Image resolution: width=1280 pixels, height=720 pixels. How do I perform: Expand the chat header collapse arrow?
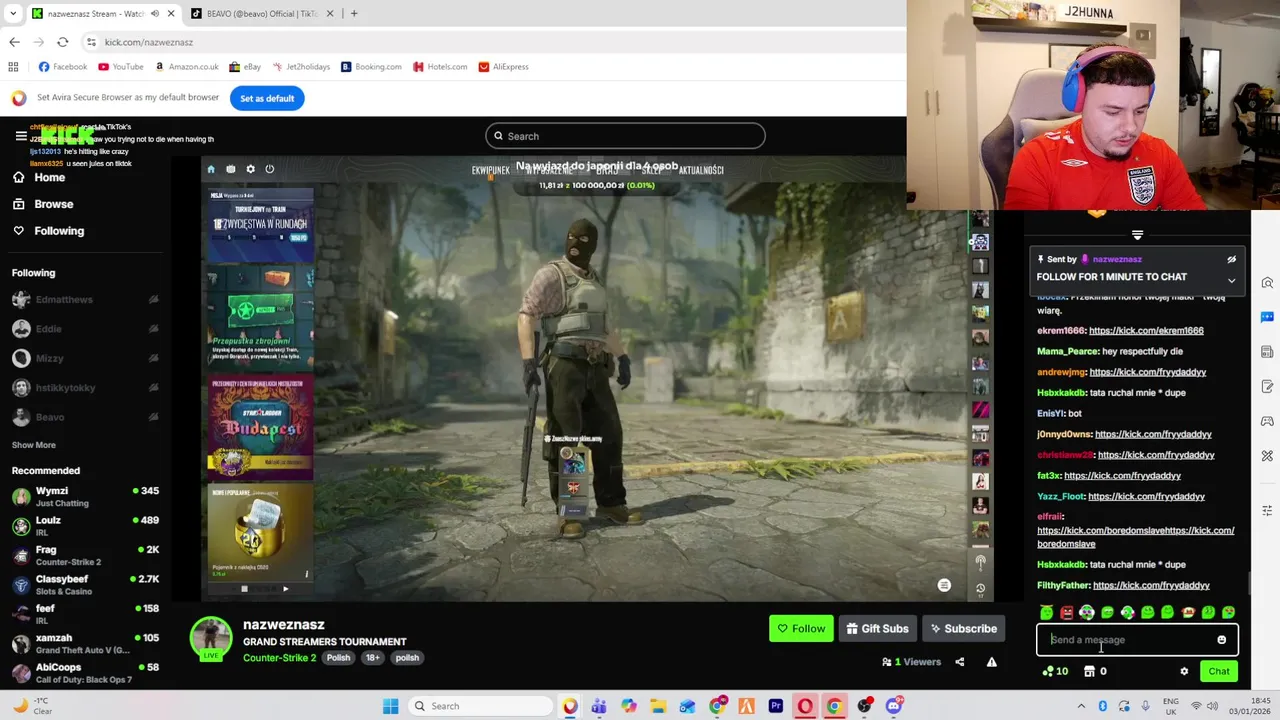click(1137, 235)
